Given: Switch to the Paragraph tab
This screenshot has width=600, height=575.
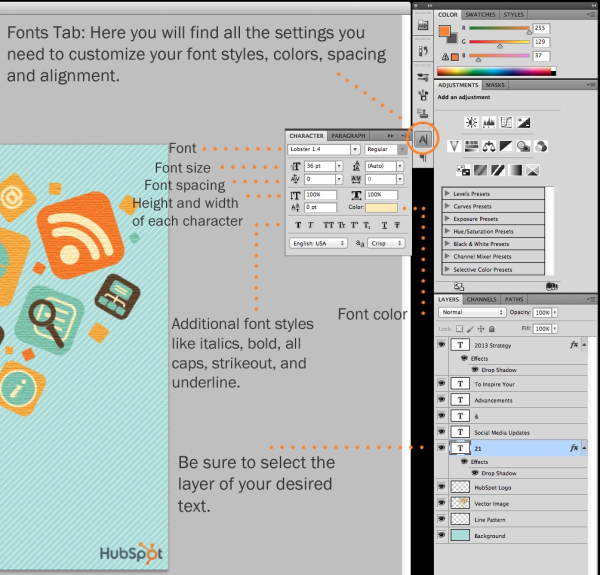Looking at the screenshot, I should click(x=348, y=136).
